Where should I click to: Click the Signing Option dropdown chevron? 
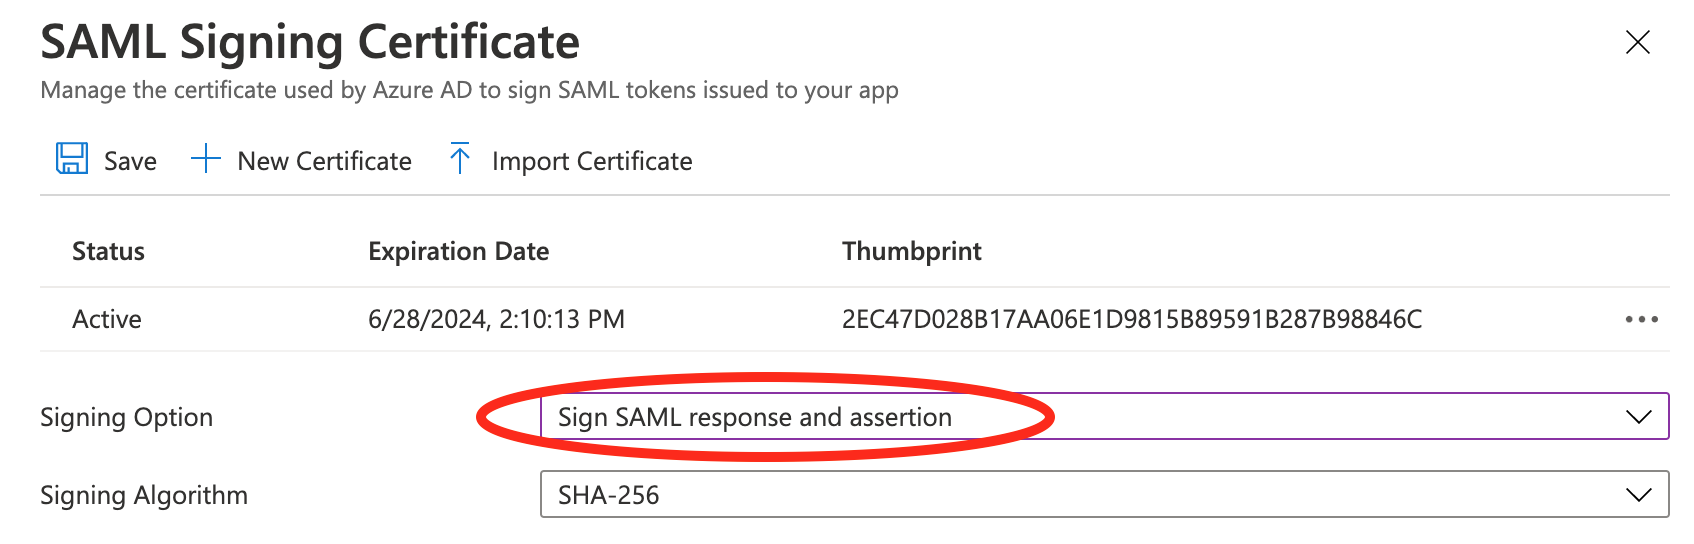click(1638, 417)
